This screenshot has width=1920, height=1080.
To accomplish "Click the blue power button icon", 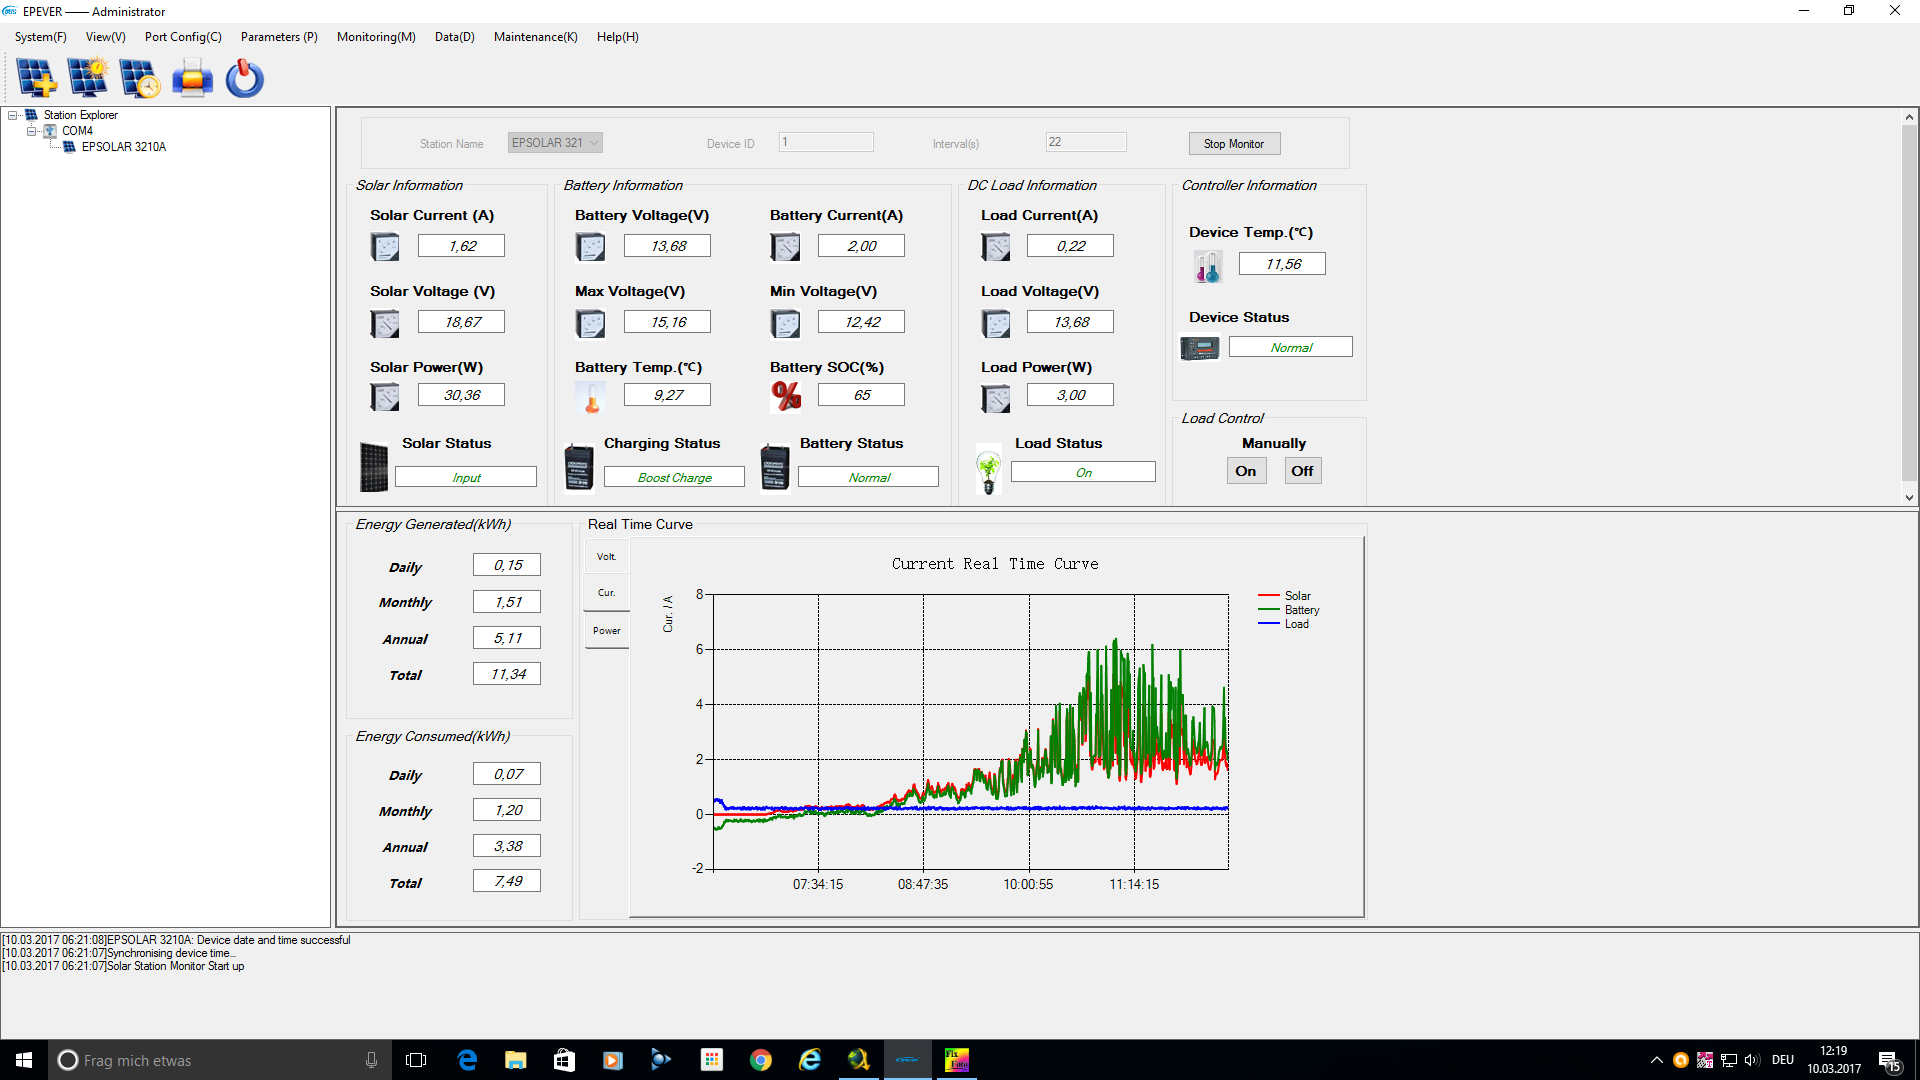I will (x=244, y=78).
